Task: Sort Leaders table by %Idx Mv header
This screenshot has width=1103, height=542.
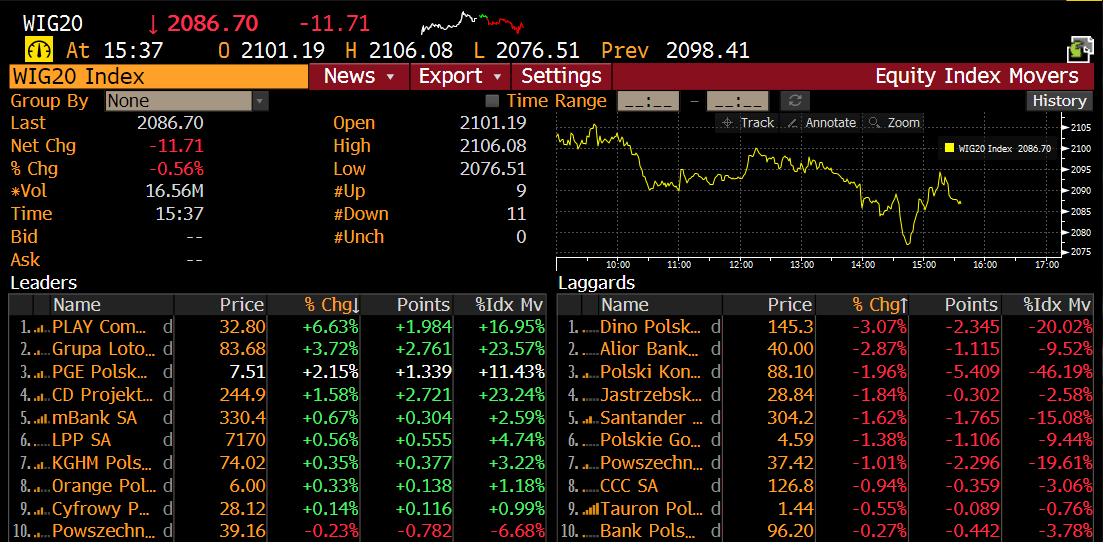Action: click(x=500, y=305)
